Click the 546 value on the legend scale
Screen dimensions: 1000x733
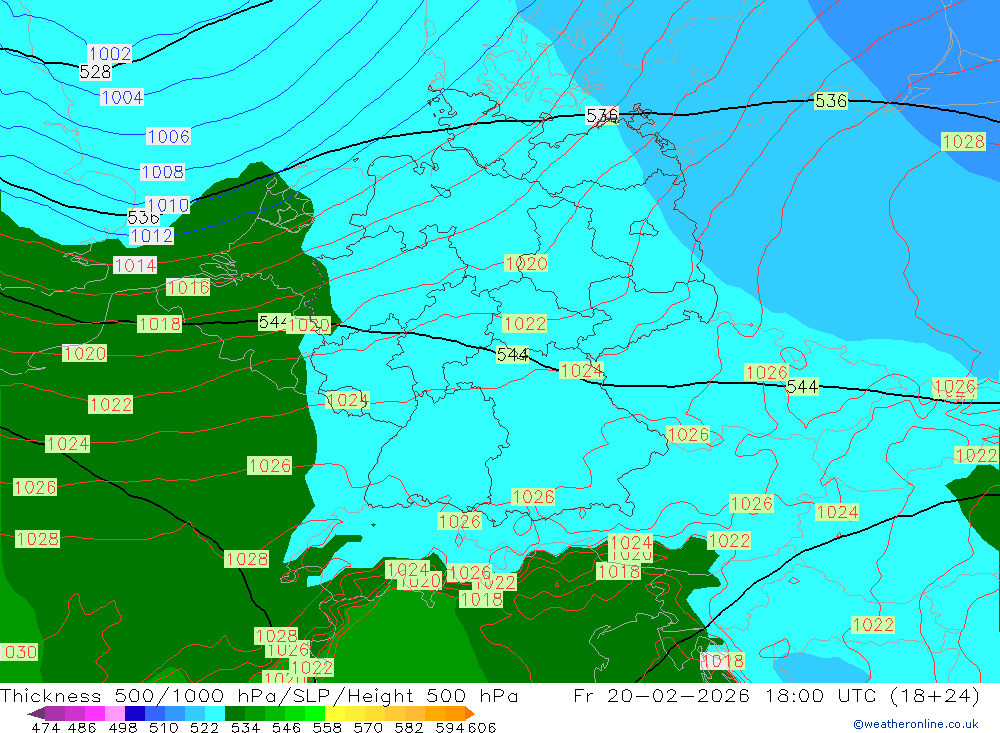point(286,727)
